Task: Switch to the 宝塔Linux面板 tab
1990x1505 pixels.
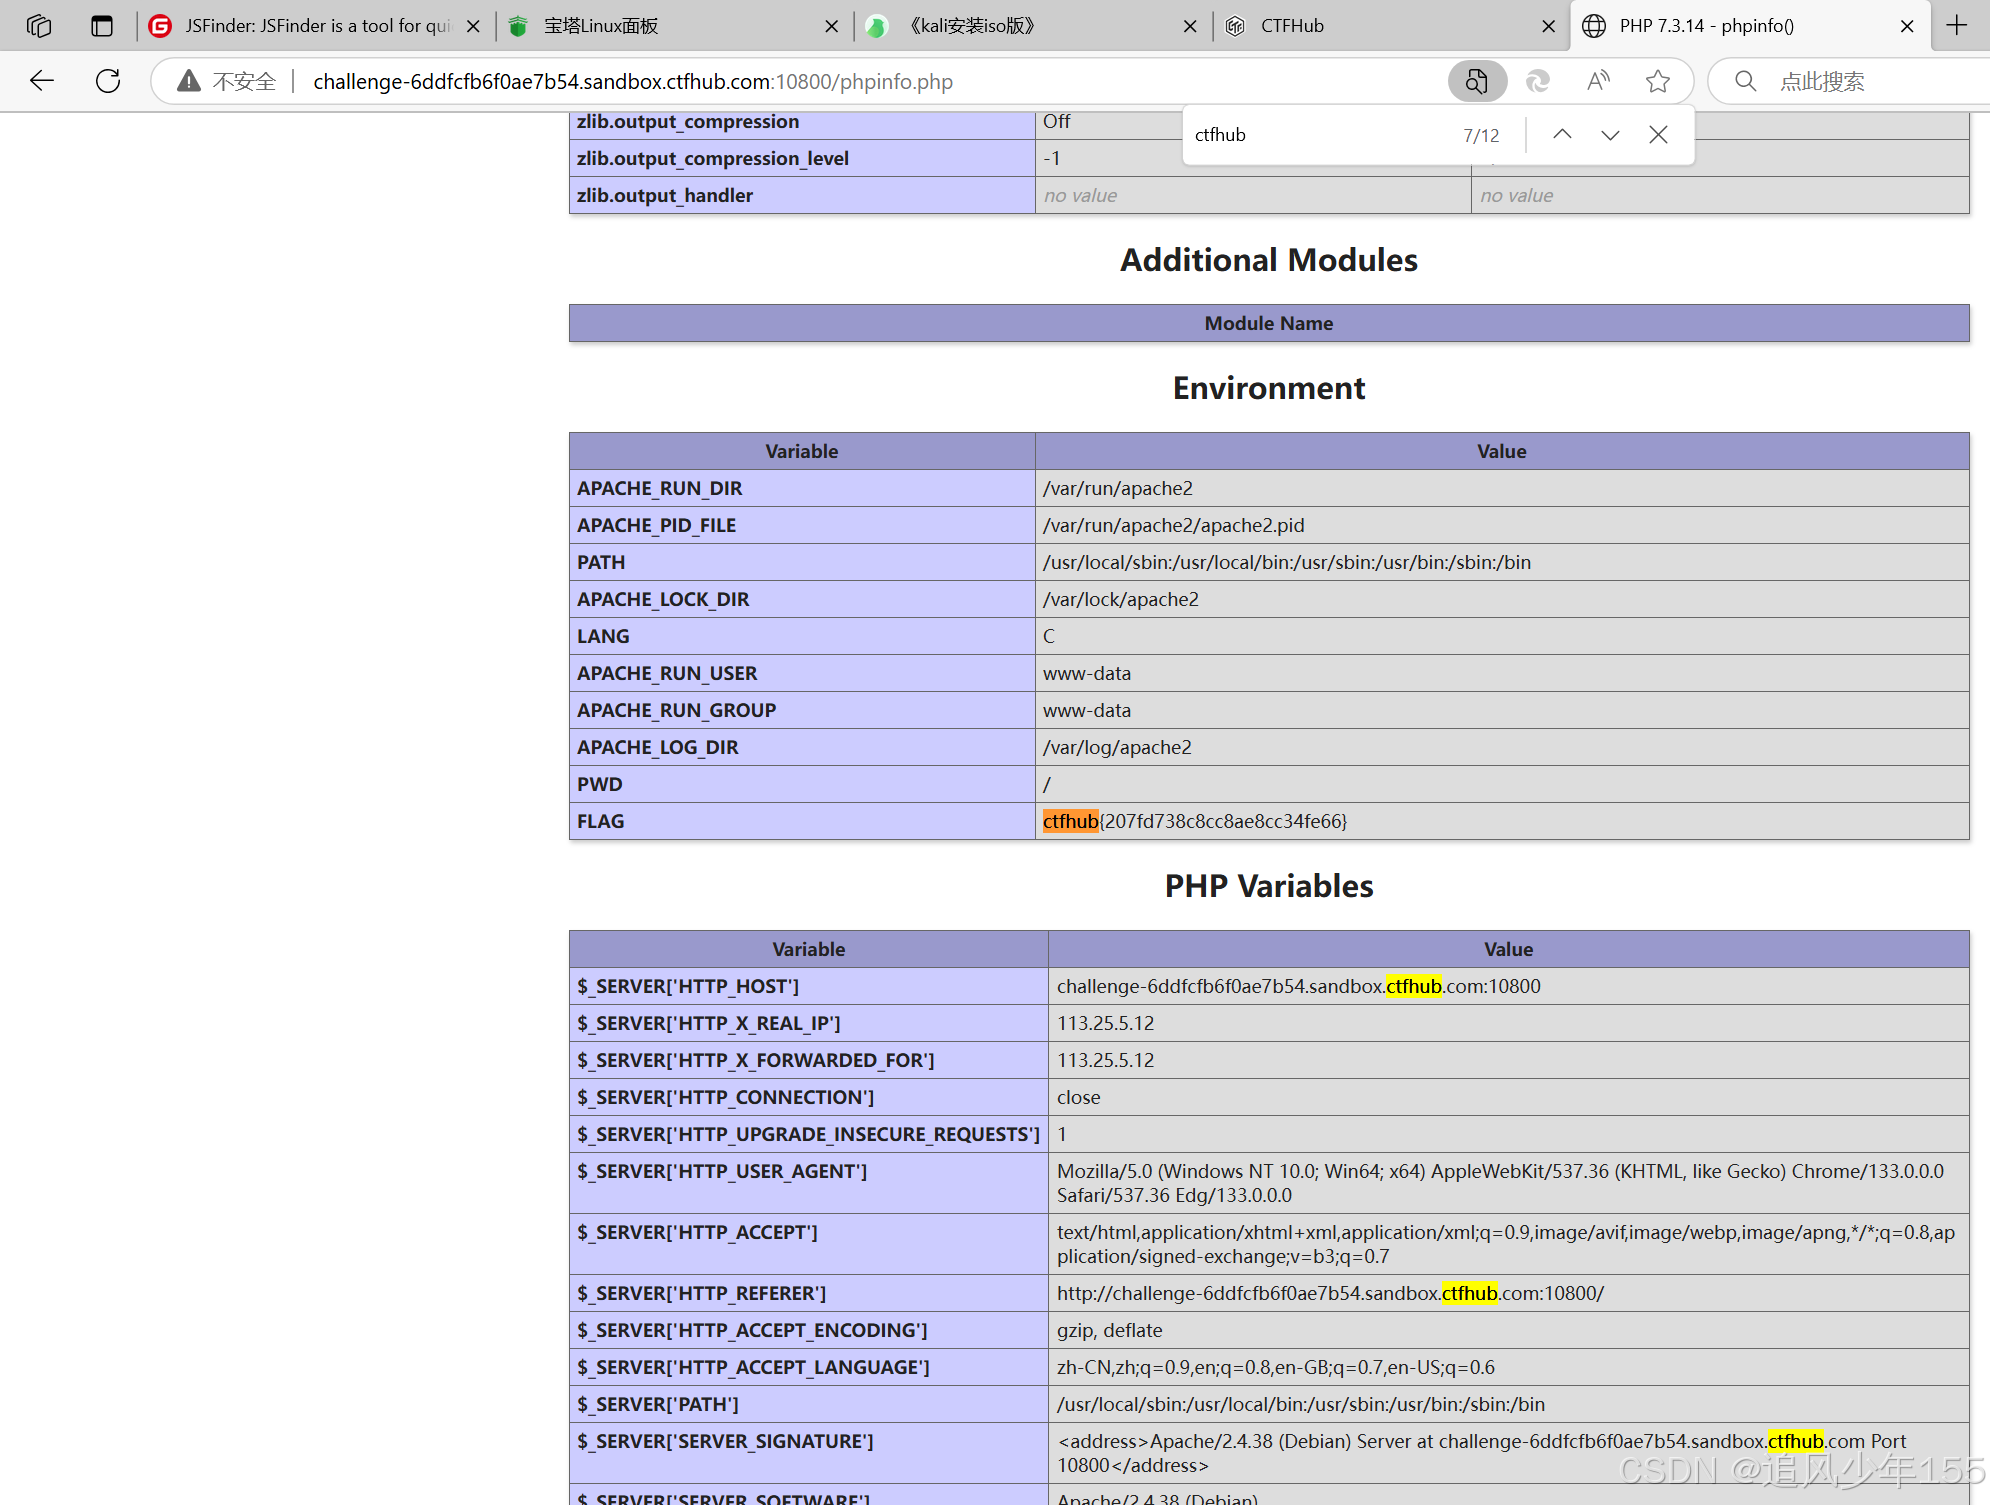Action: 600,25
